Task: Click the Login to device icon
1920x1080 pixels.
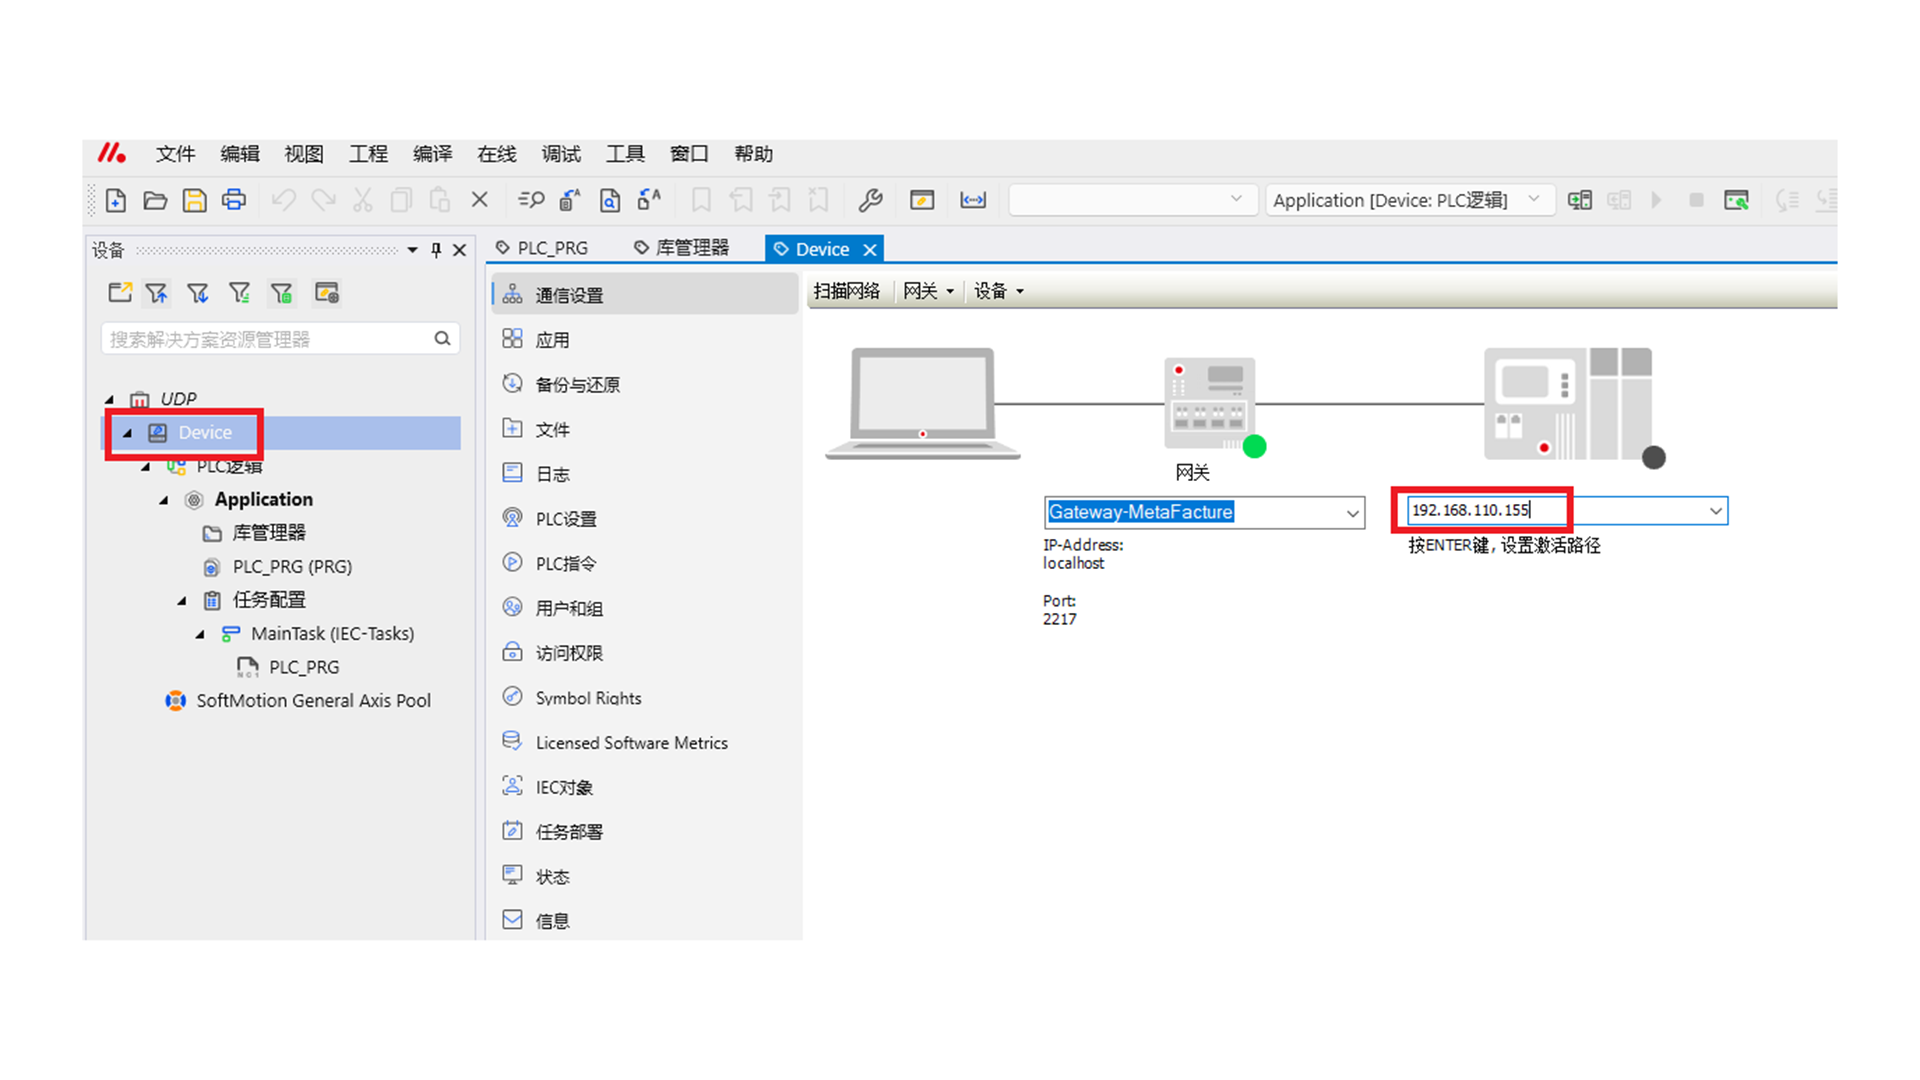Action: [1580, 201]
